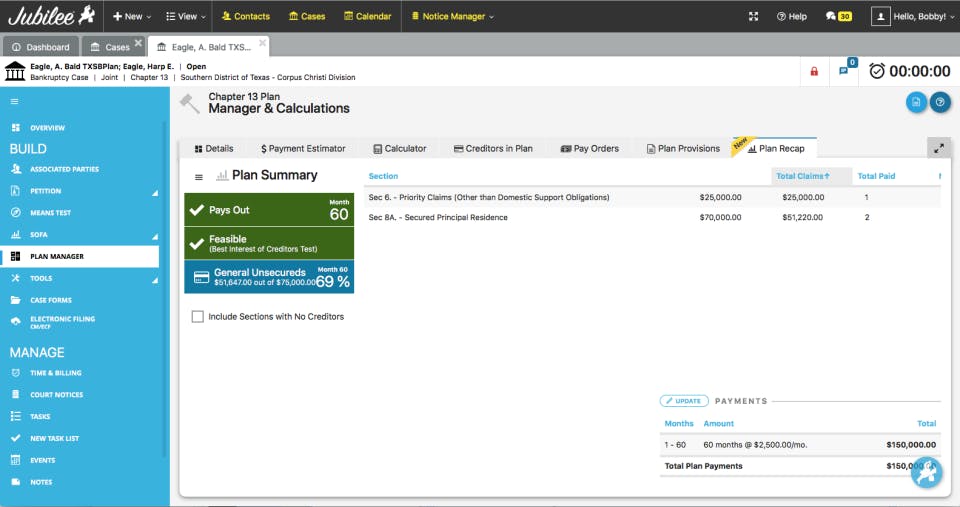The image size is (960, 507).
Task: Click the red lock icon
Action: [x=814, y=72]
